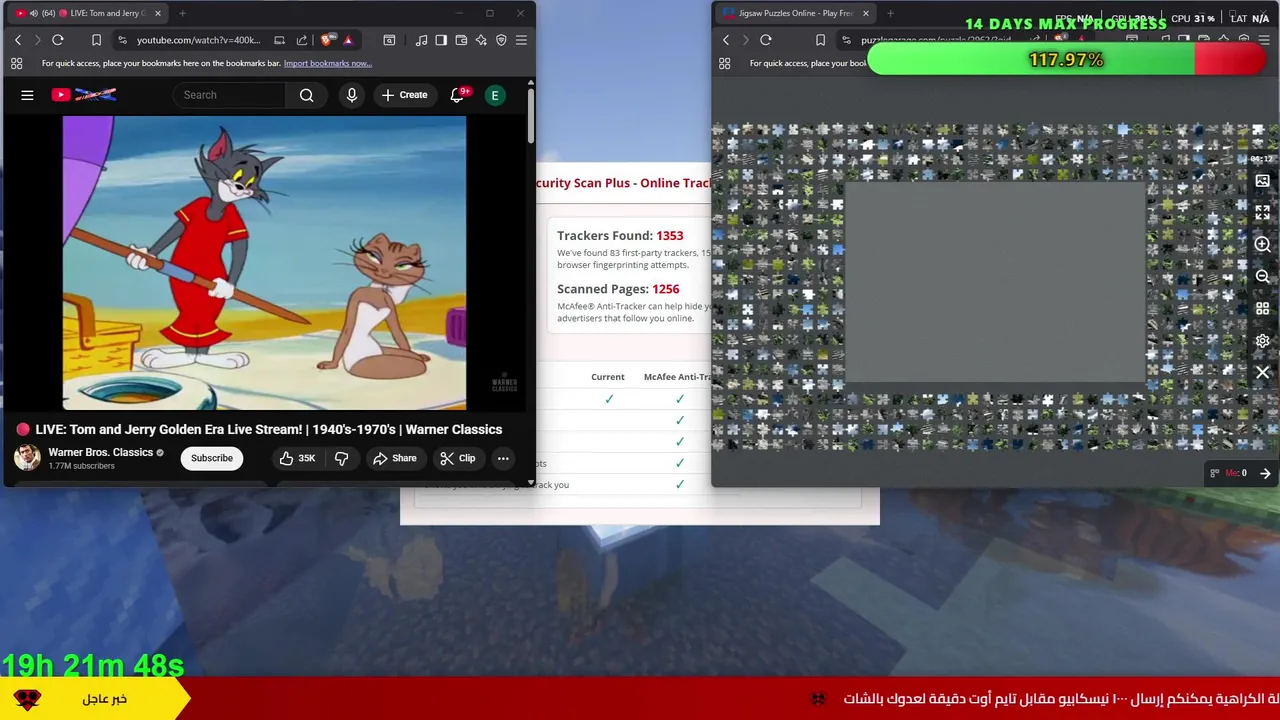Show the puzzle preview image icon

click(x=1263, y=181)
